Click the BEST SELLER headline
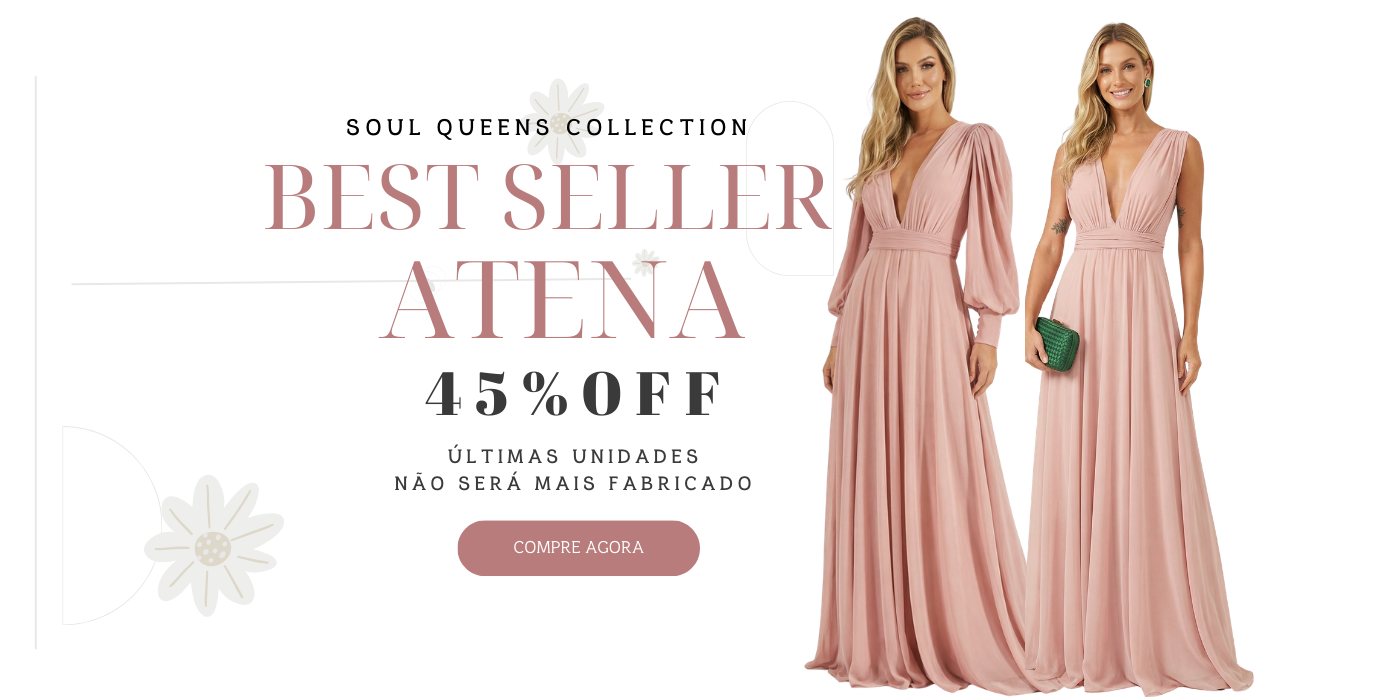 [547, 197]
